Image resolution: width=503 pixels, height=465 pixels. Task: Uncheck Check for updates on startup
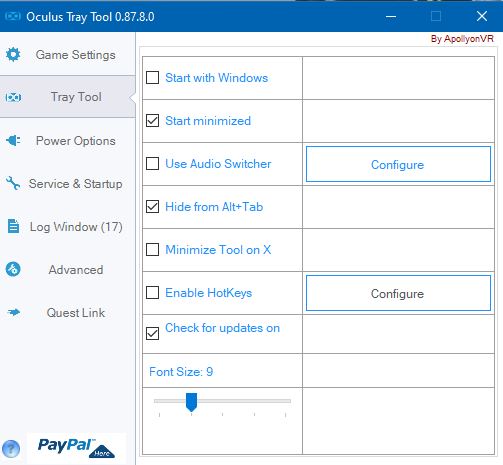[152, 333]
